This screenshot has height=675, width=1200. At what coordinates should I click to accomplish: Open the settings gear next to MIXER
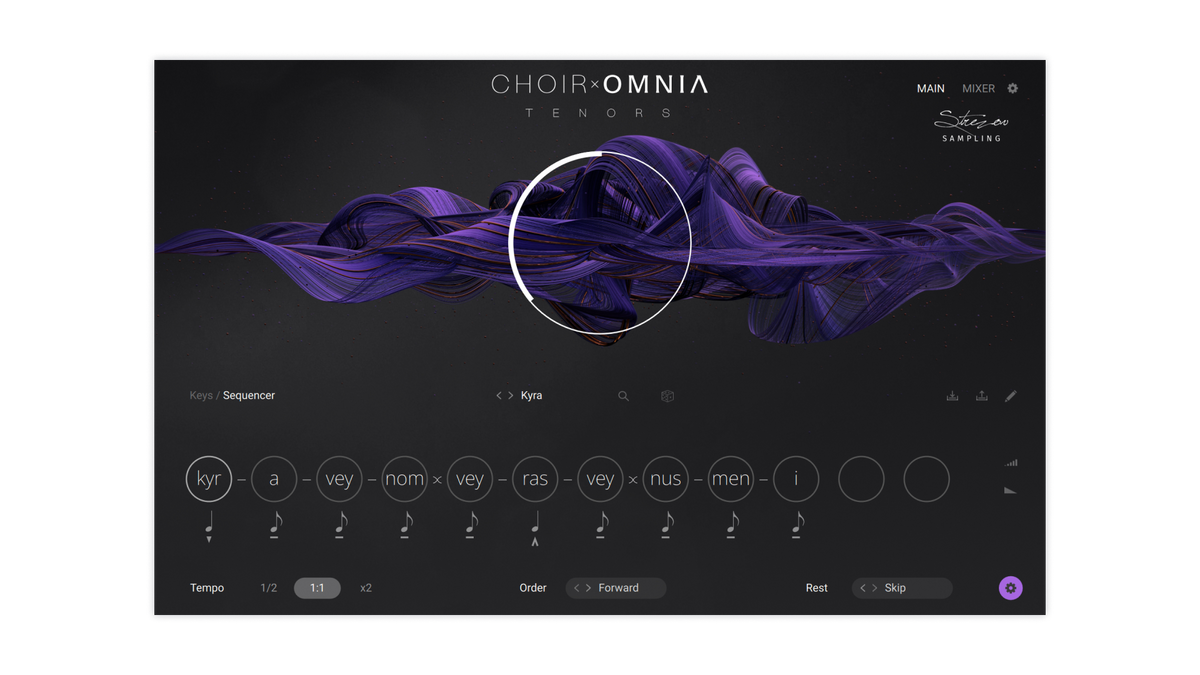click(1012, 88)
